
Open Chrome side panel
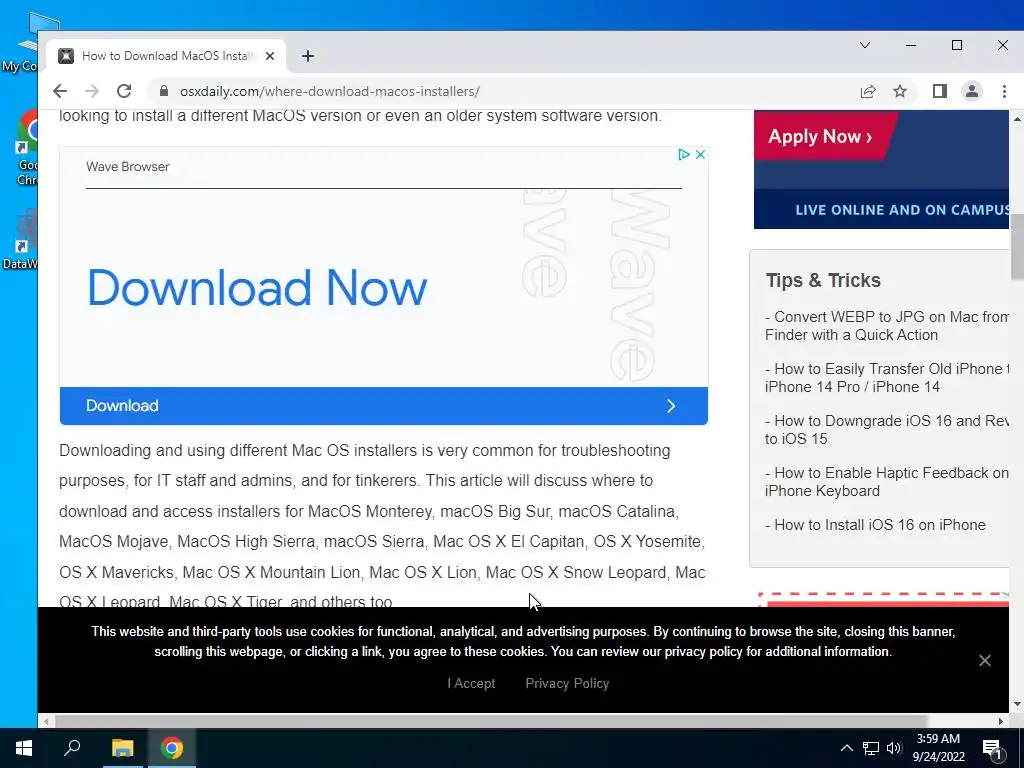940,91
